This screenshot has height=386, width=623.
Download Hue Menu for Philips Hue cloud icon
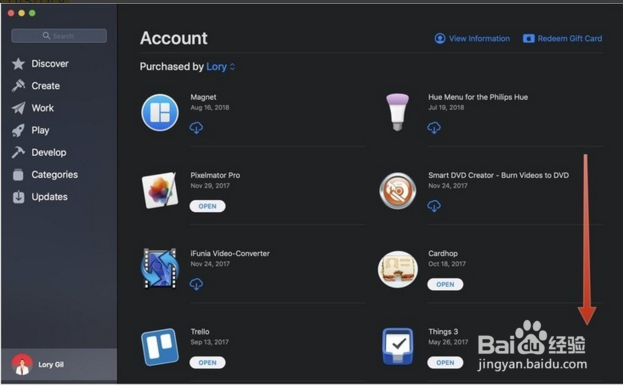click(434, 128)
